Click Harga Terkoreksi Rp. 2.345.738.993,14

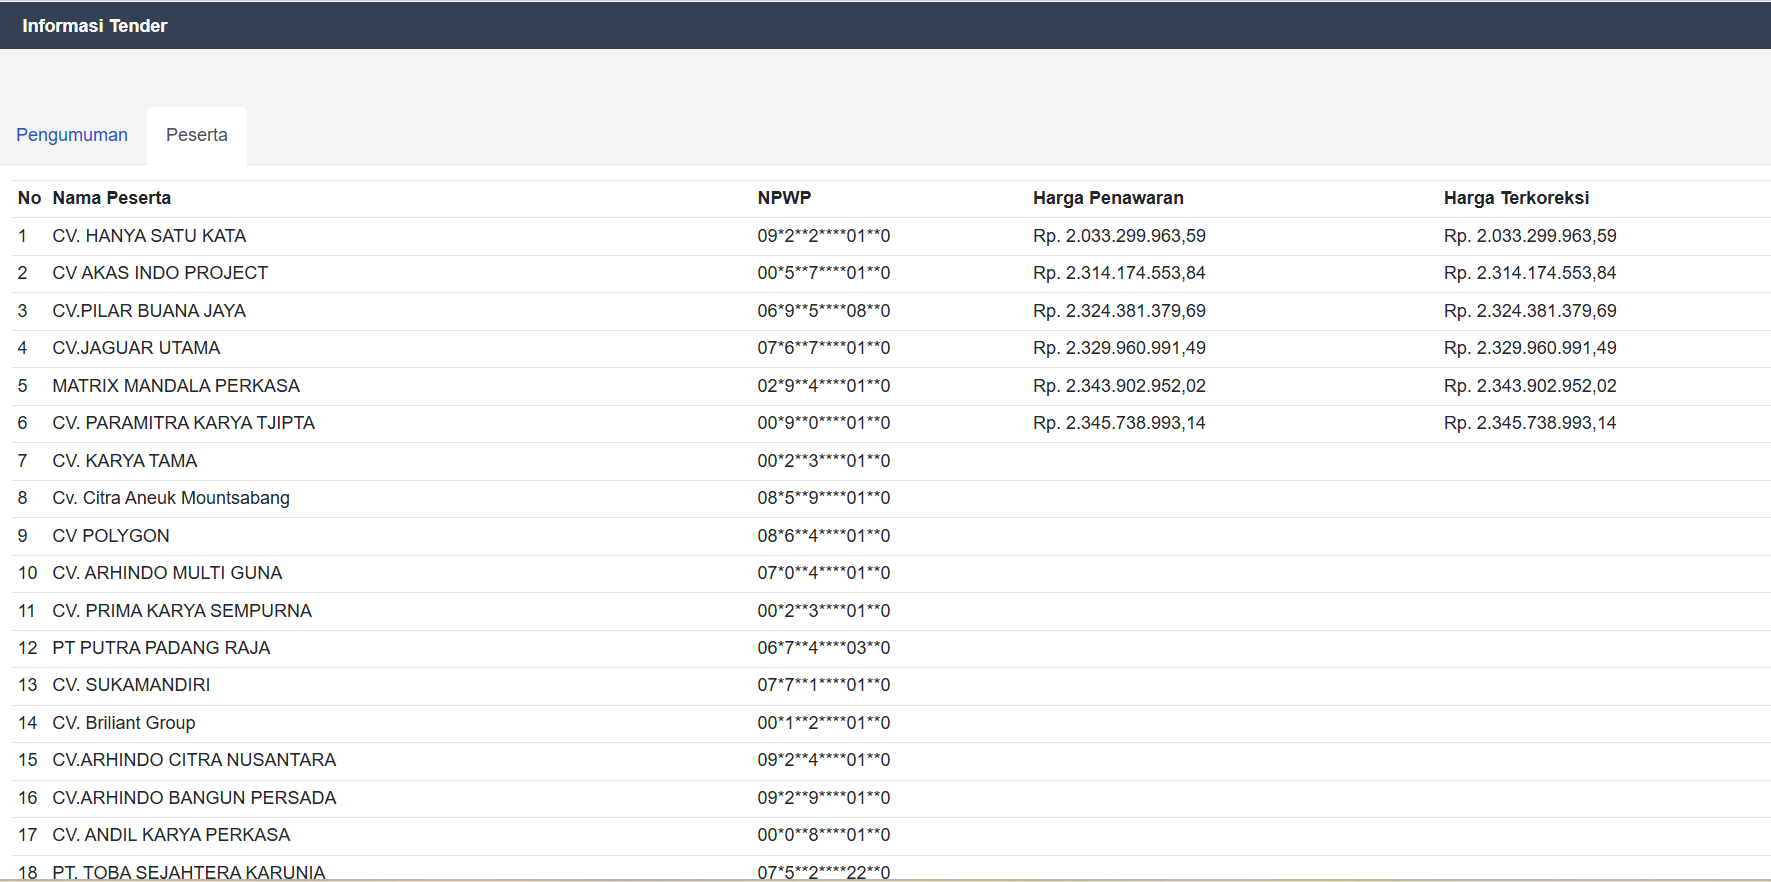tap(1530, 423)
